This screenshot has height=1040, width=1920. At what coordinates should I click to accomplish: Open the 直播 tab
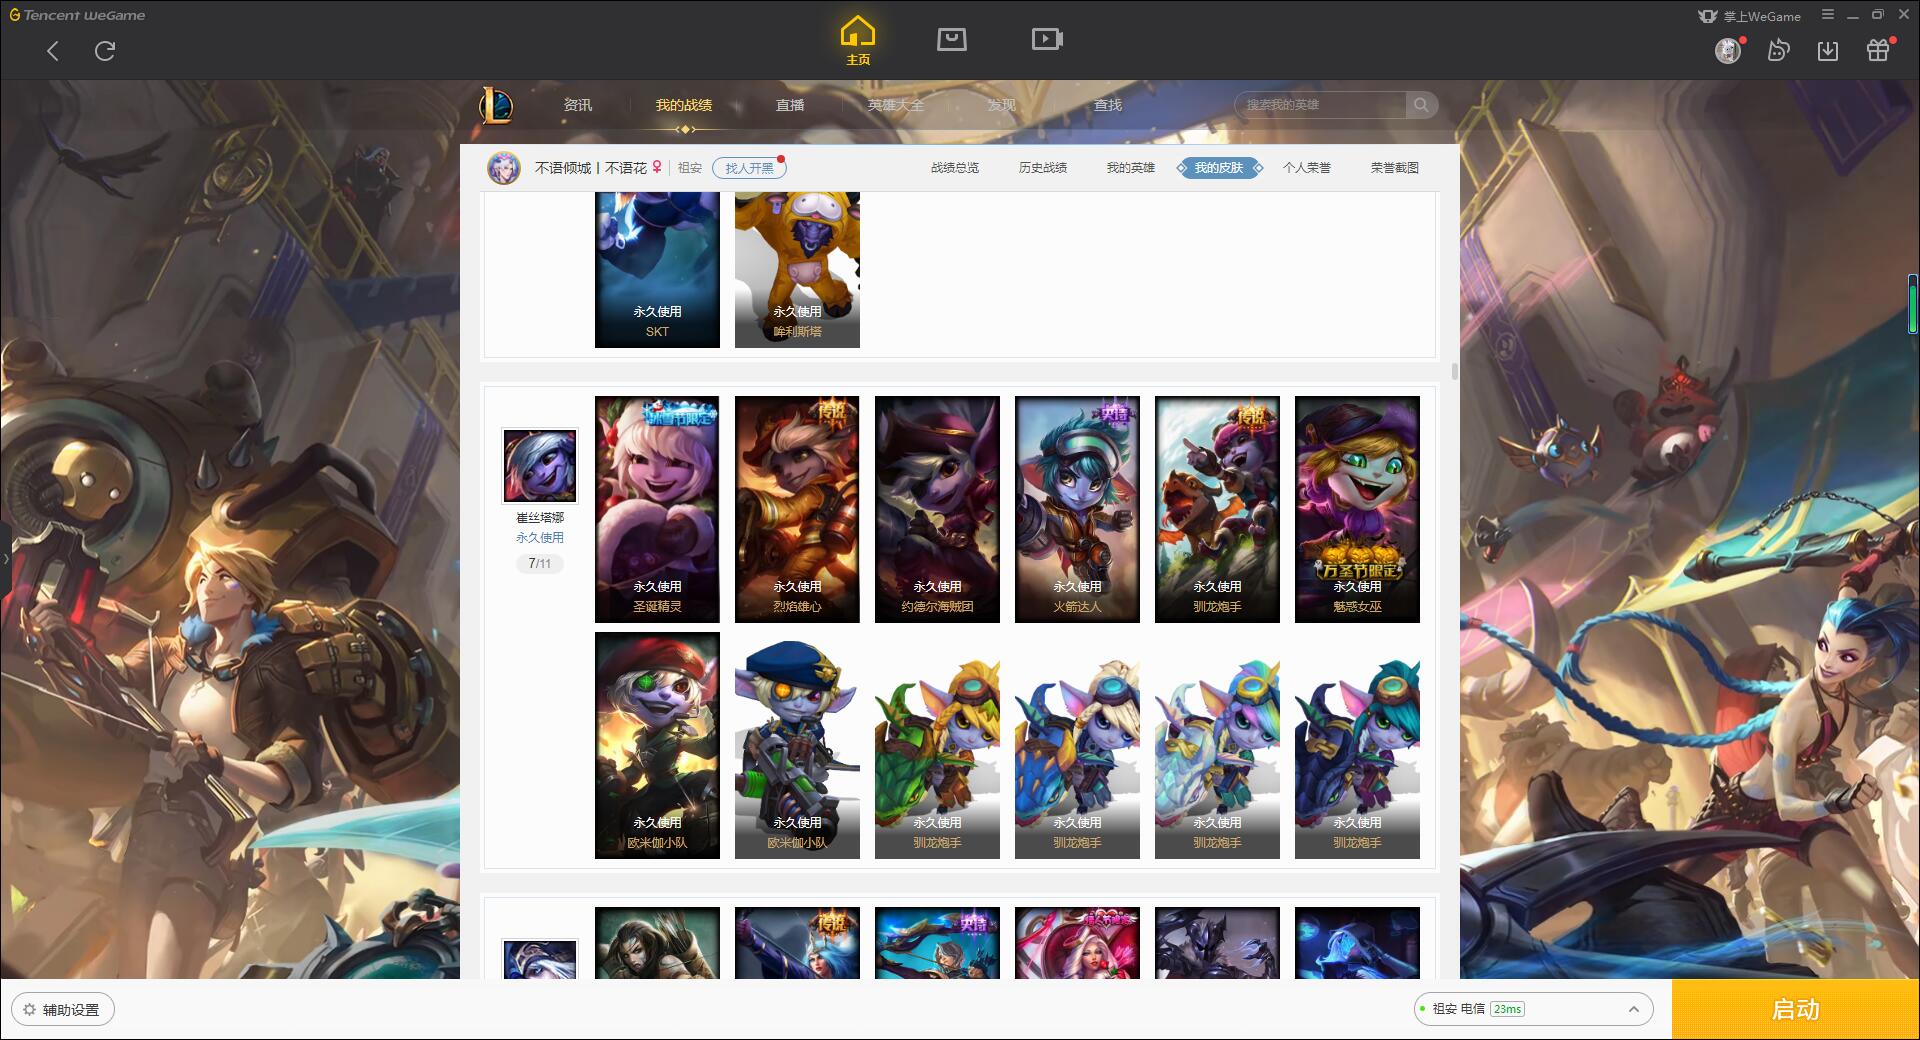point(790,105)
